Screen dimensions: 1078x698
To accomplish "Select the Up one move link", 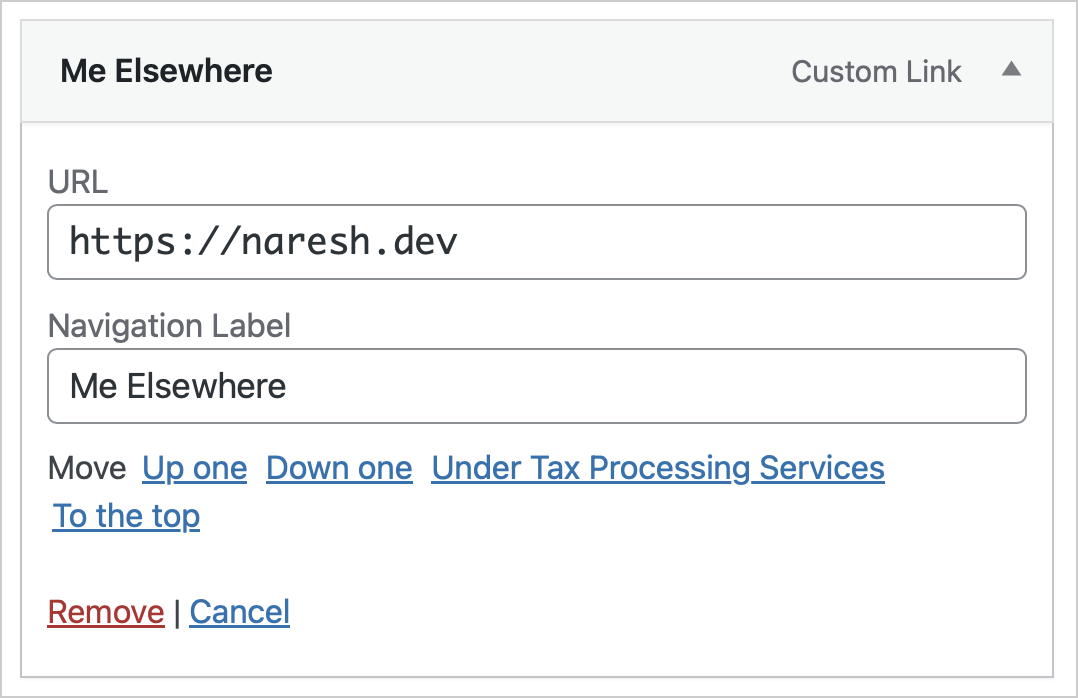I will click(195, 468).
